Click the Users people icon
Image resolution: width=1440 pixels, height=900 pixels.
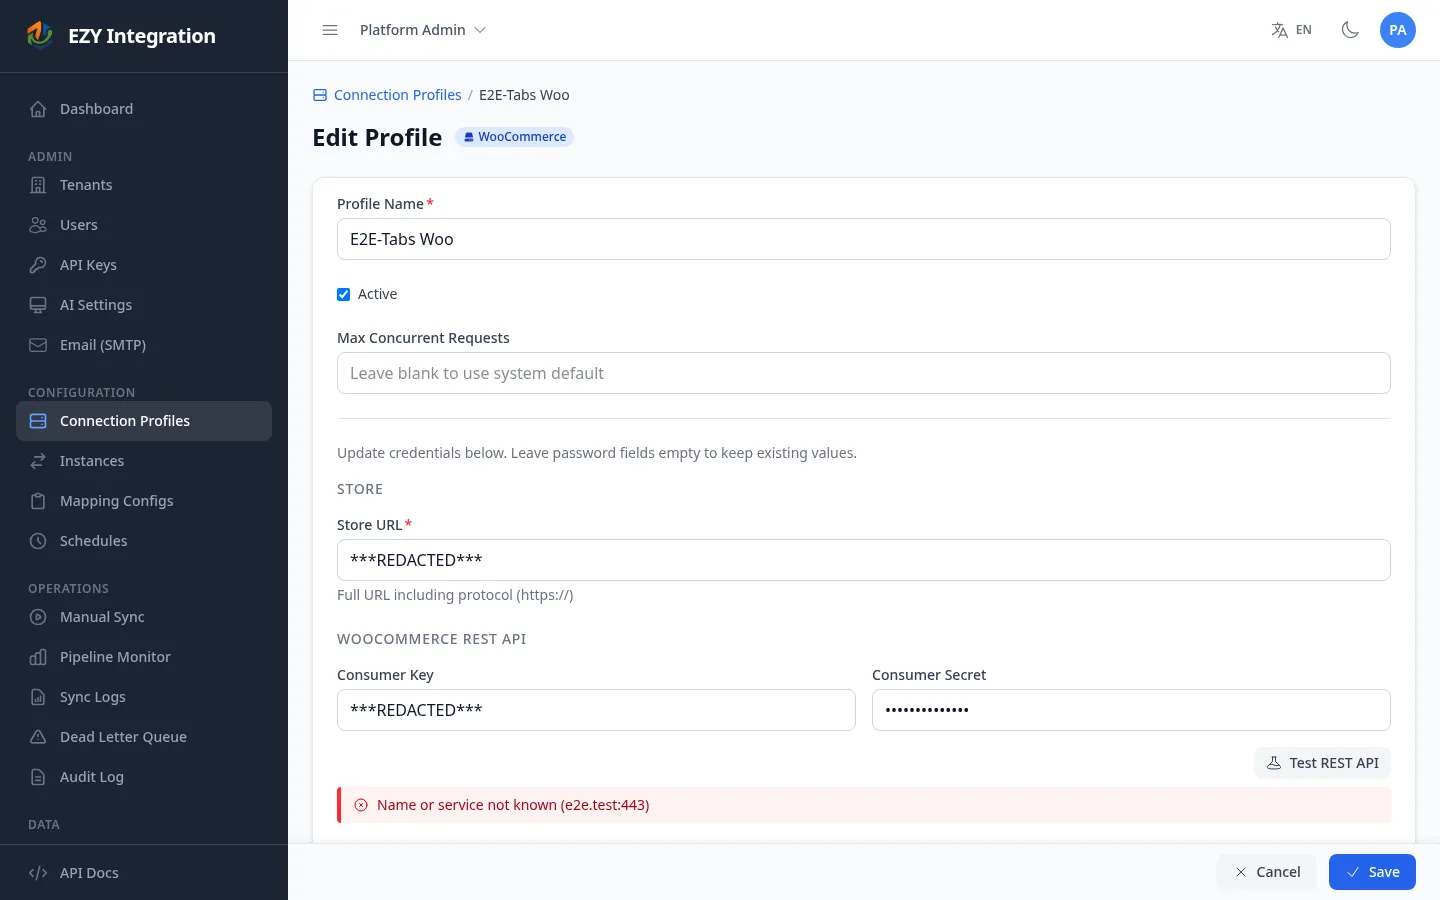coord(38,225)
